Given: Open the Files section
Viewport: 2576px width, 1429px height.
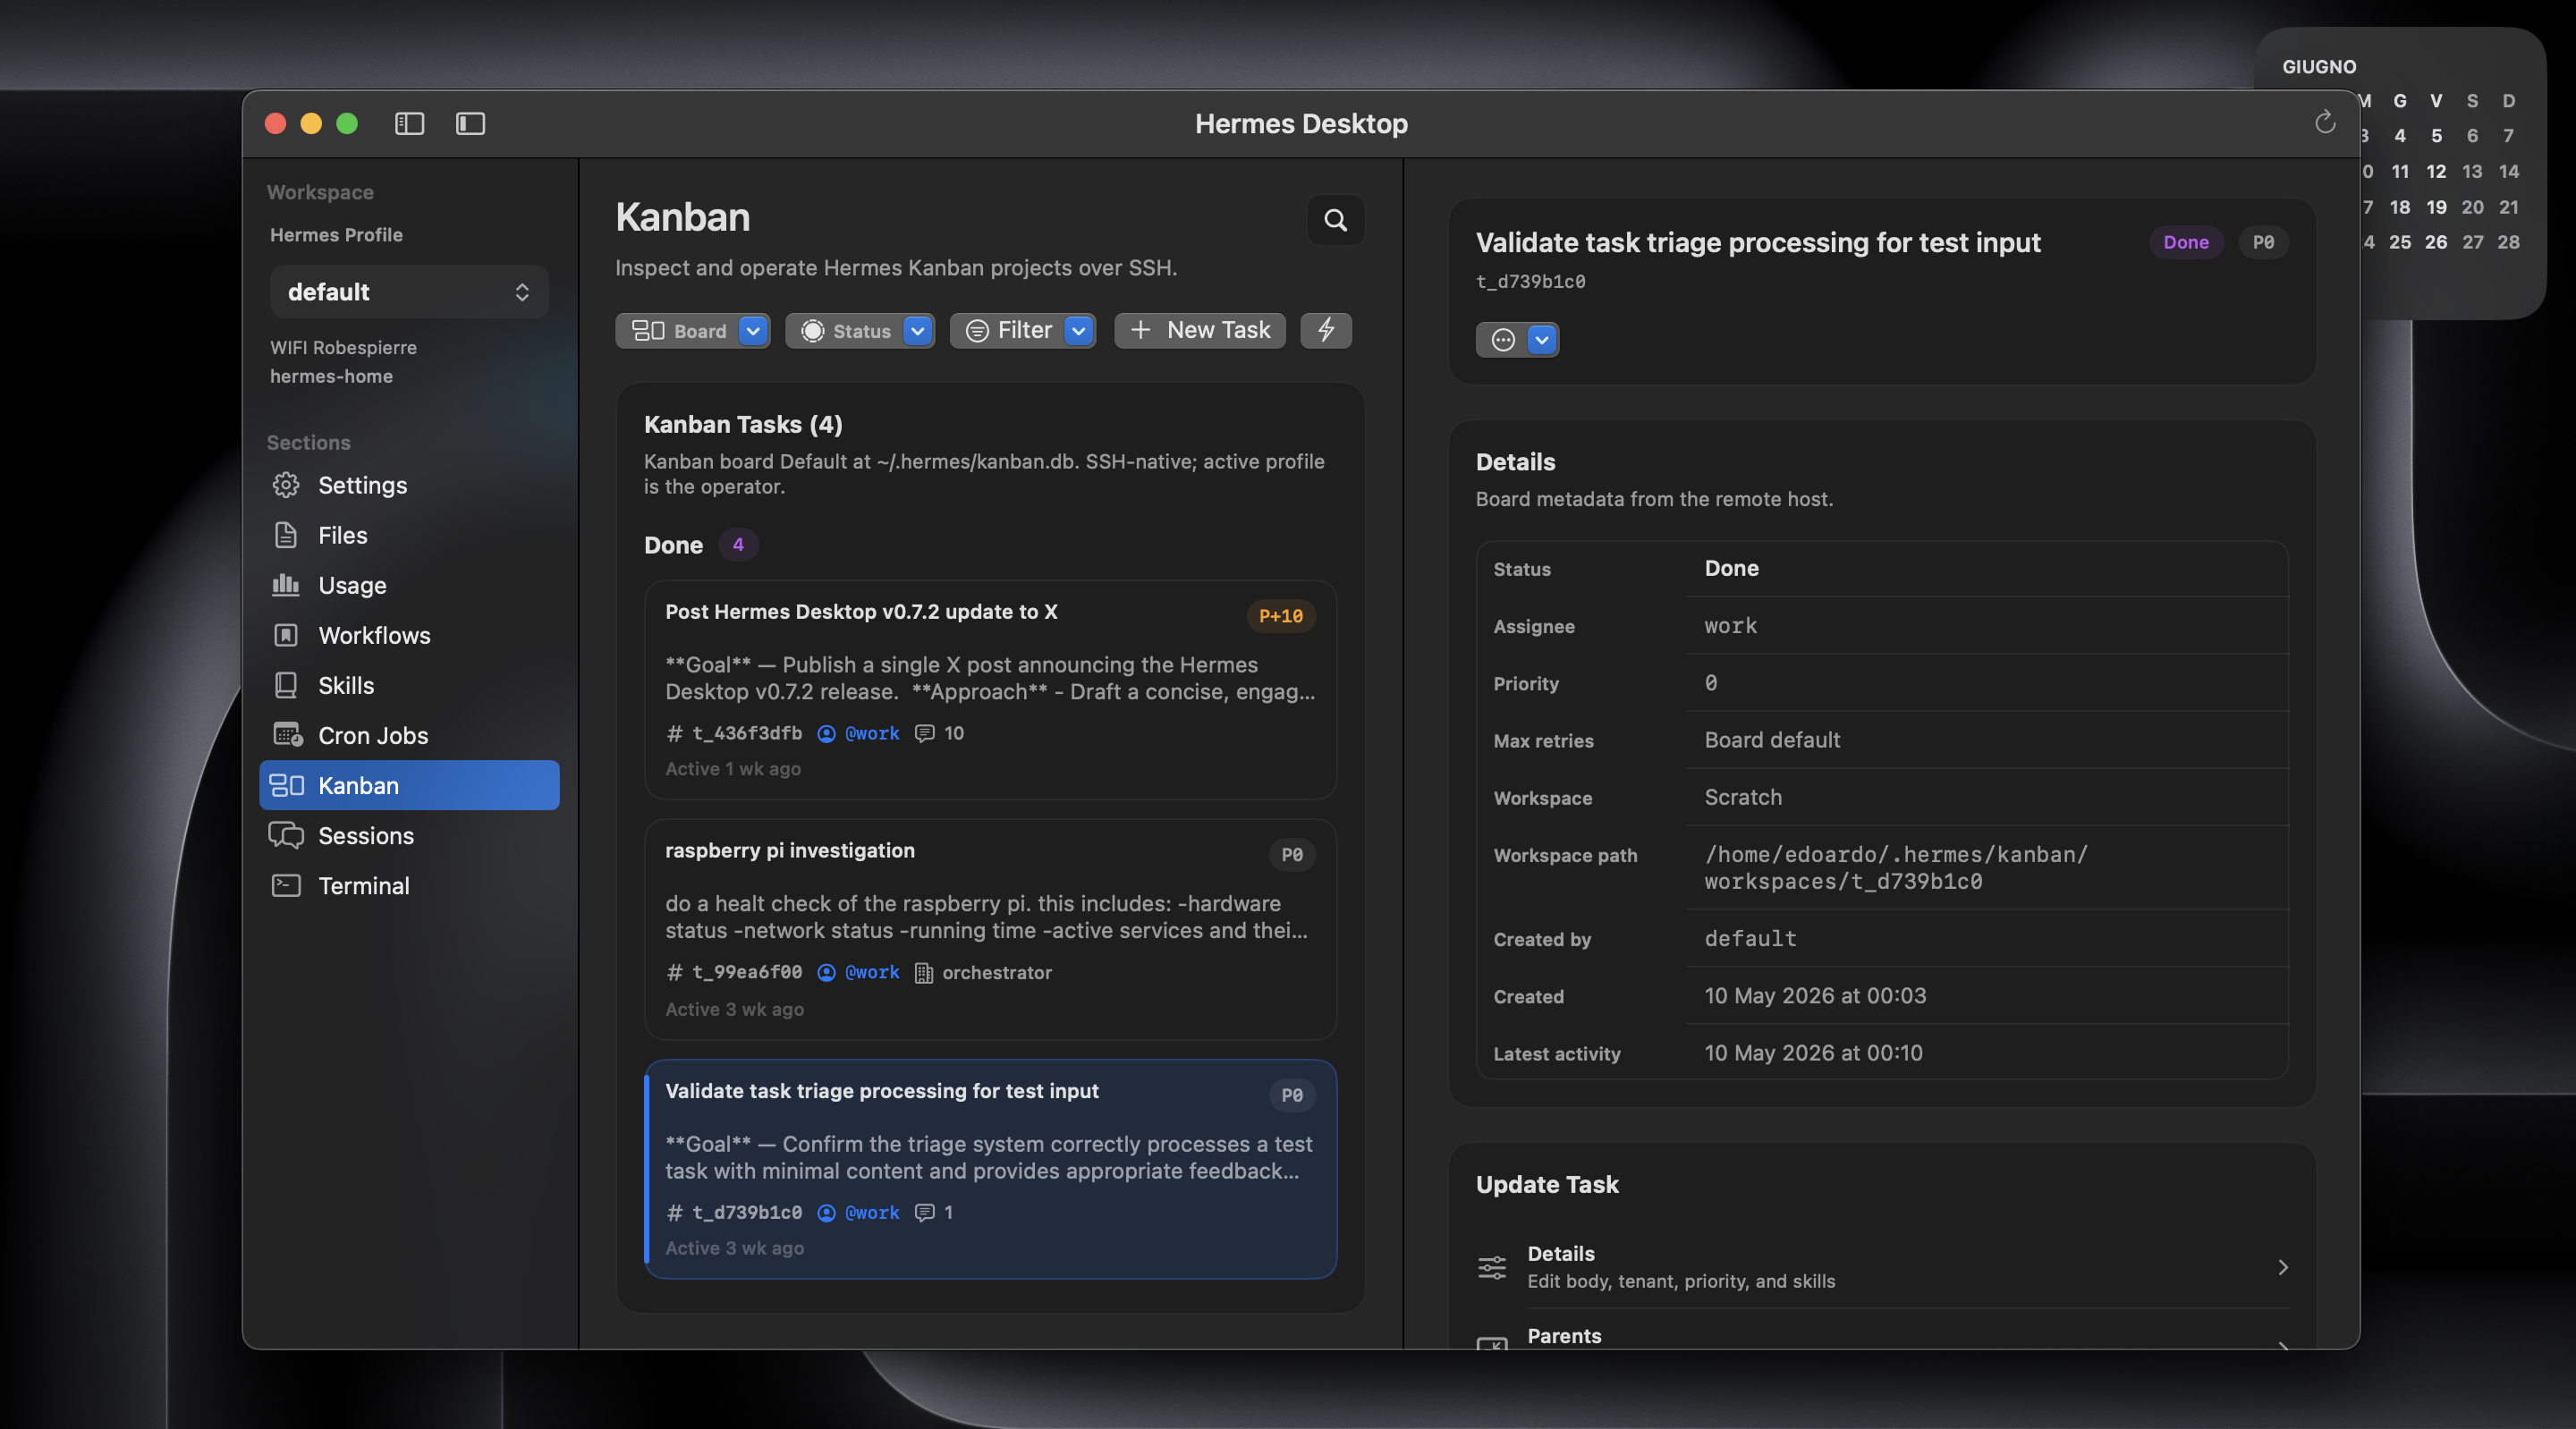Looking at the screenshot, I should (409, 535).
